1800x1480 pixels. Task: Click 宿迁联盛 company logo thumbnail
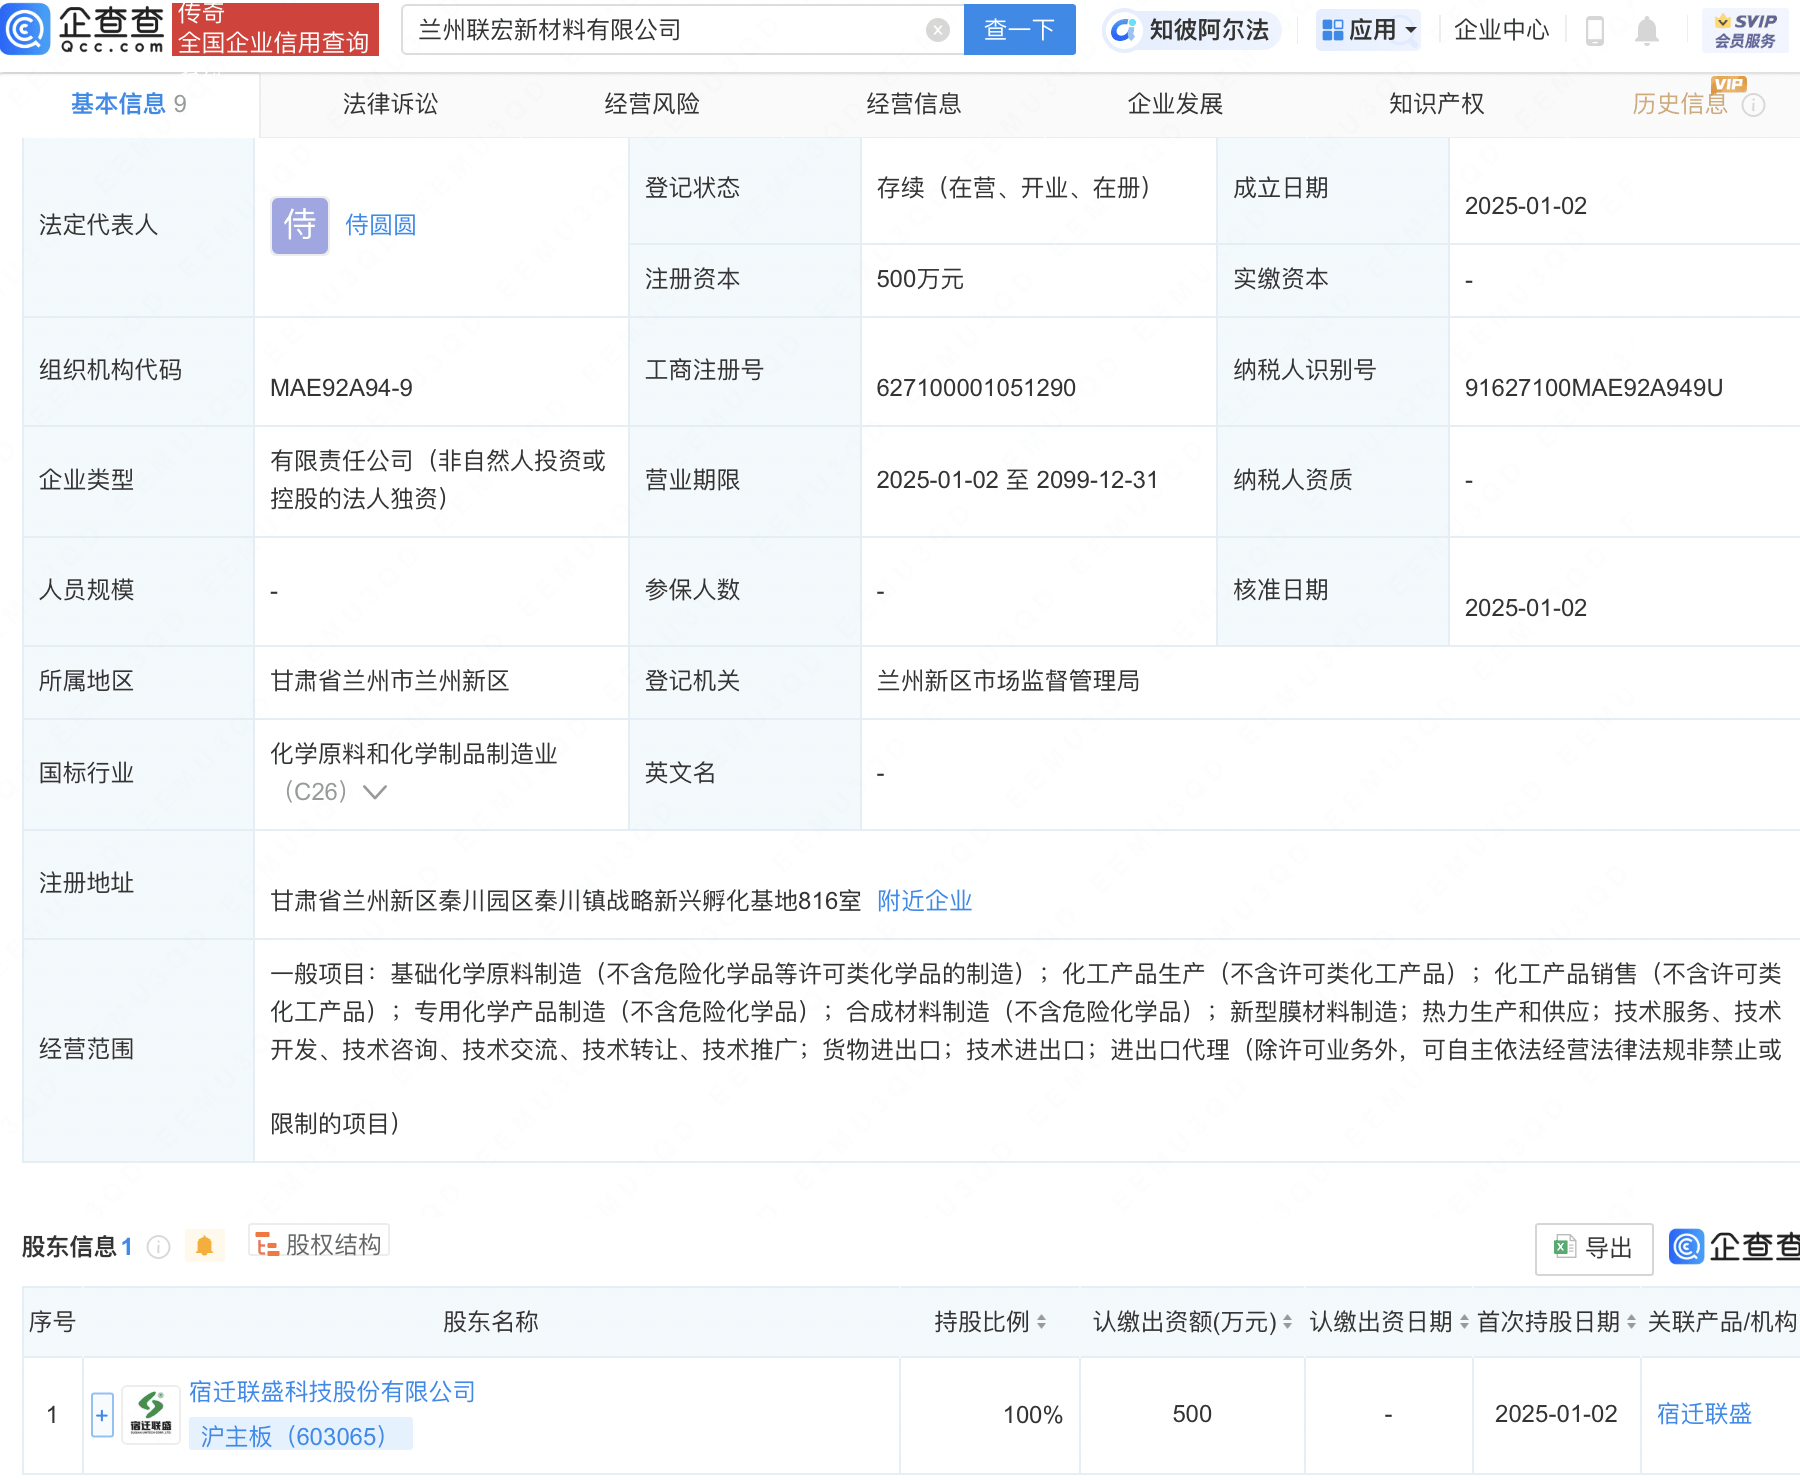pyautogui.click(x=151, y=1414)
